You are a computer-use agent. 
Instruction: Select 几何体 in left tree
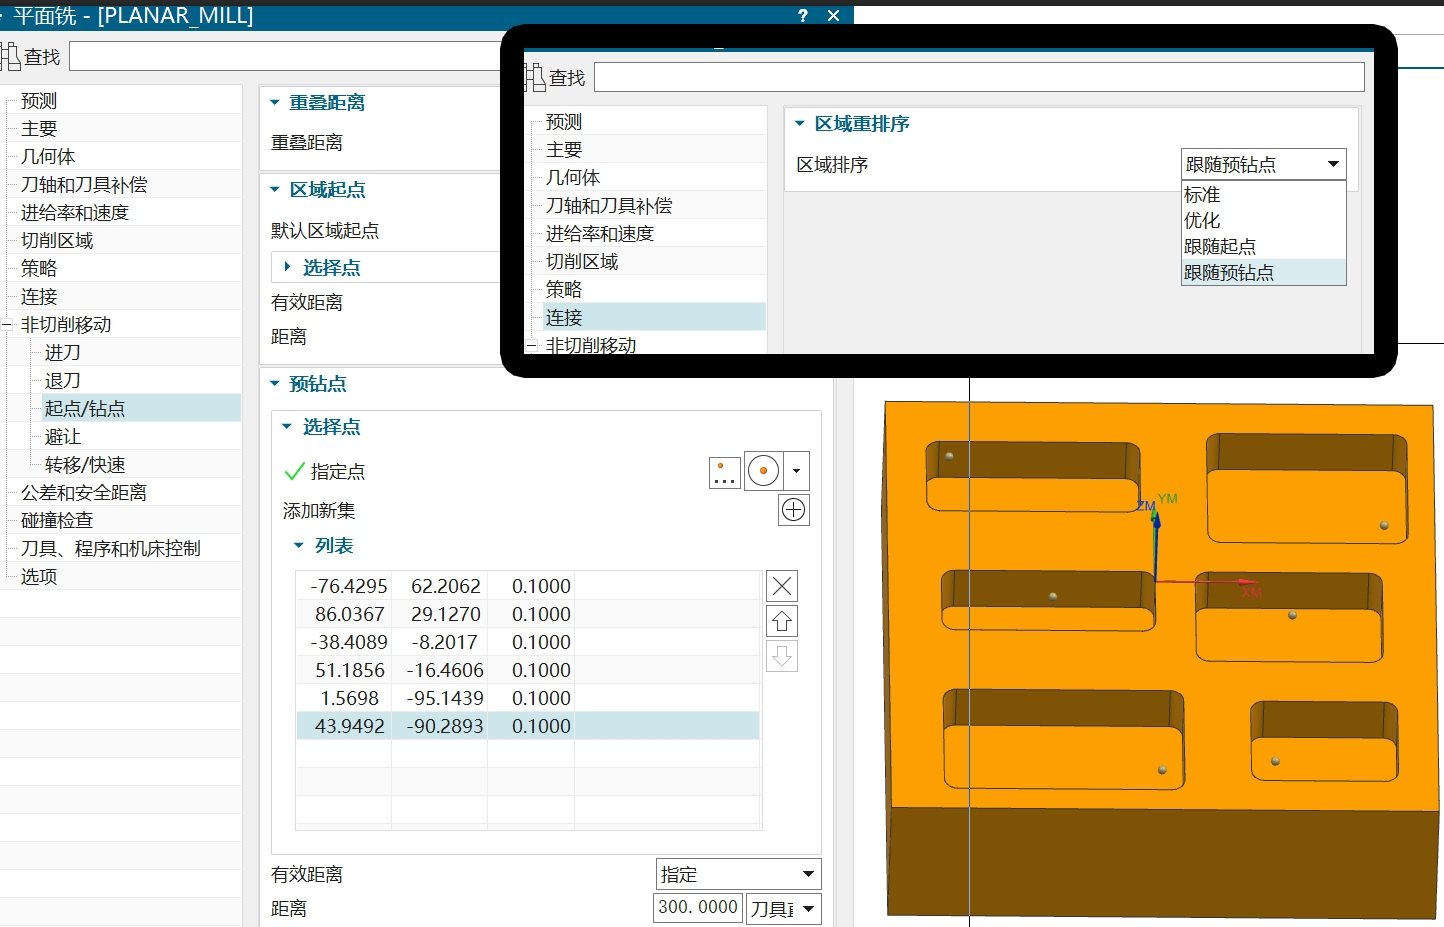click(48, 157)
